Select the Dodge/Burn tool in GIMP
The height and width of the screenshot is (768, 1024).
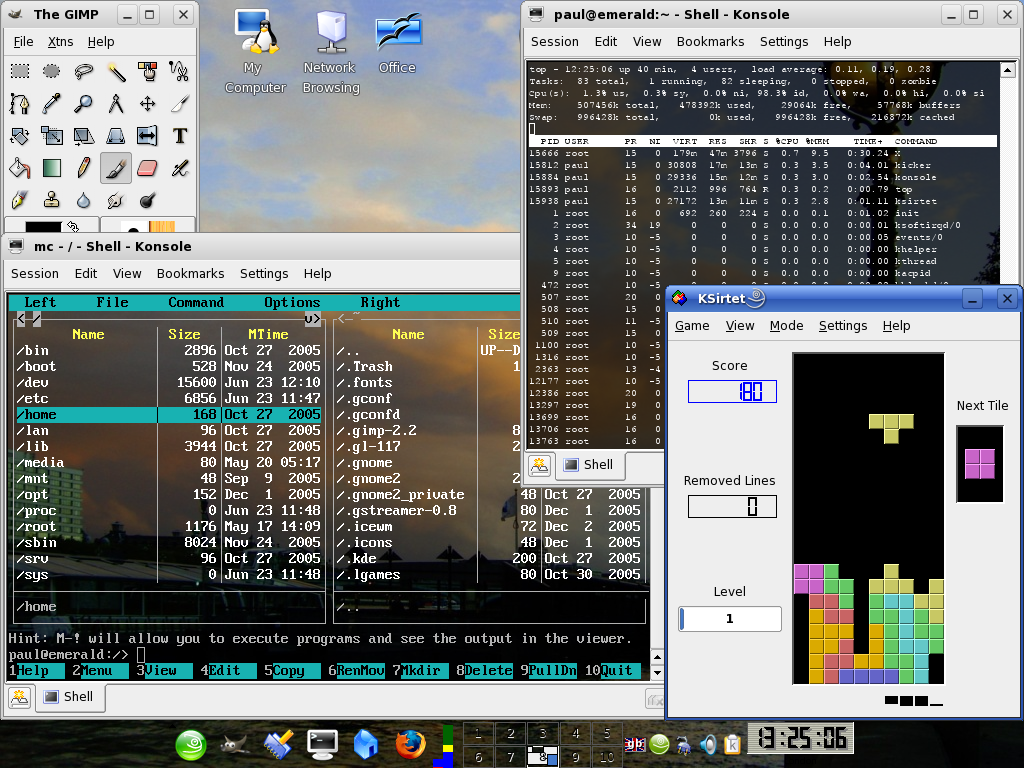point(148,200)
